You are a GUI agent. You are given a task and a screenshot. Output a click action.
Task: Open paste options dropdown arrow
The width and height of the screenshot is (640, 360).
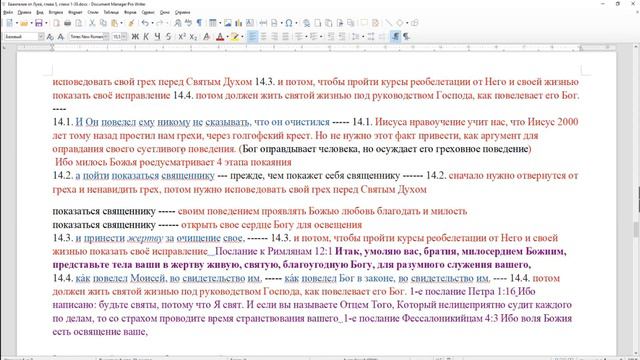[x=122, y=23]
